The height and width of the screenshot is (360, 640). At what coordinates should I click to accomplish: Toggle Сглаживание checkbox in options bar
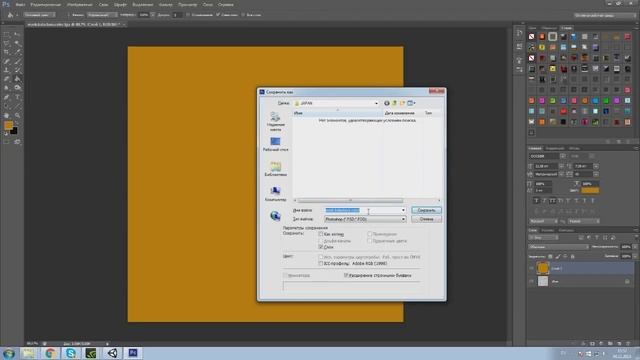(188, 15)
